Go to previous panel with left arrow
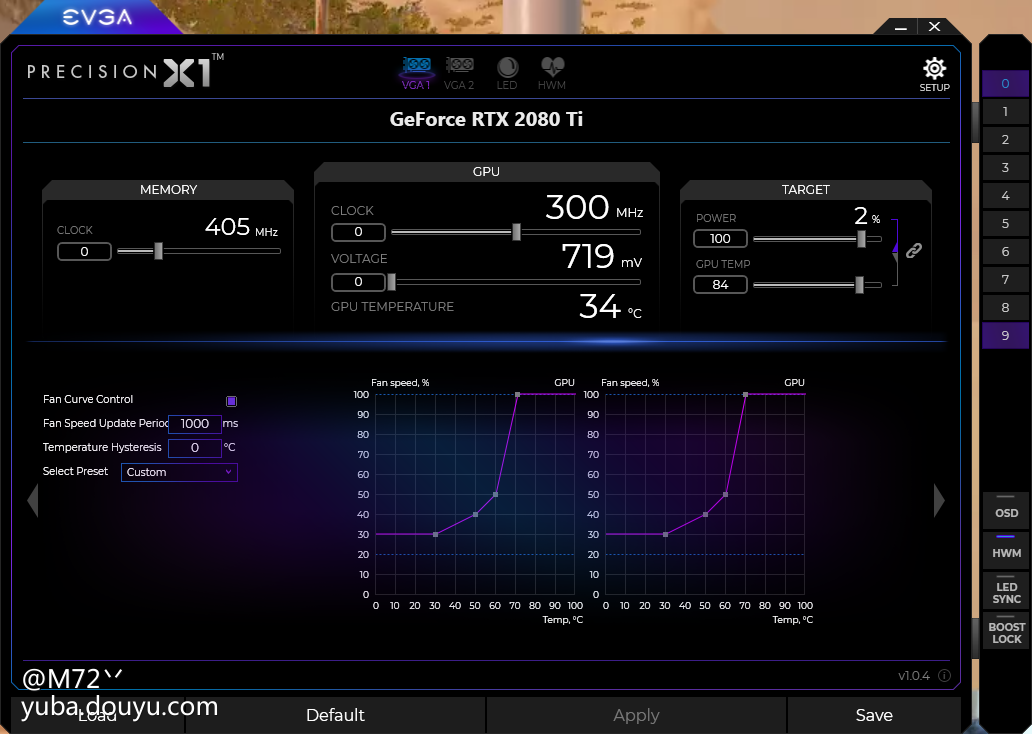1032x734 pixels. 33,500
